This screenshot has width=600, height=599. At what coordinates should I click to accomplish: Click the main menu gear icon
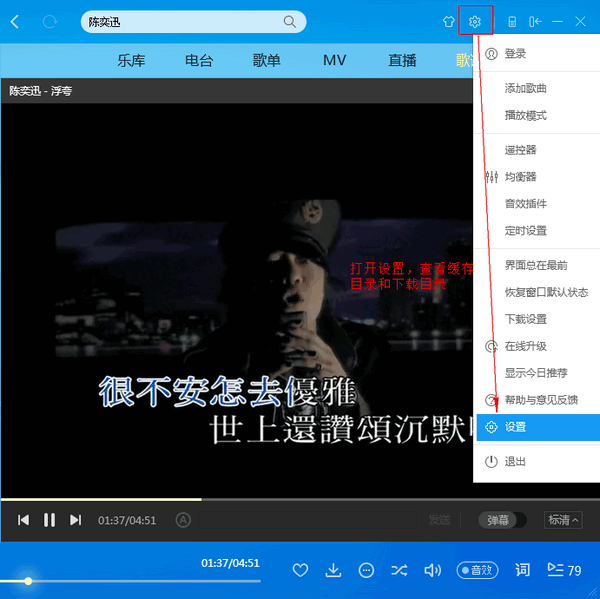tap(475, 21)
